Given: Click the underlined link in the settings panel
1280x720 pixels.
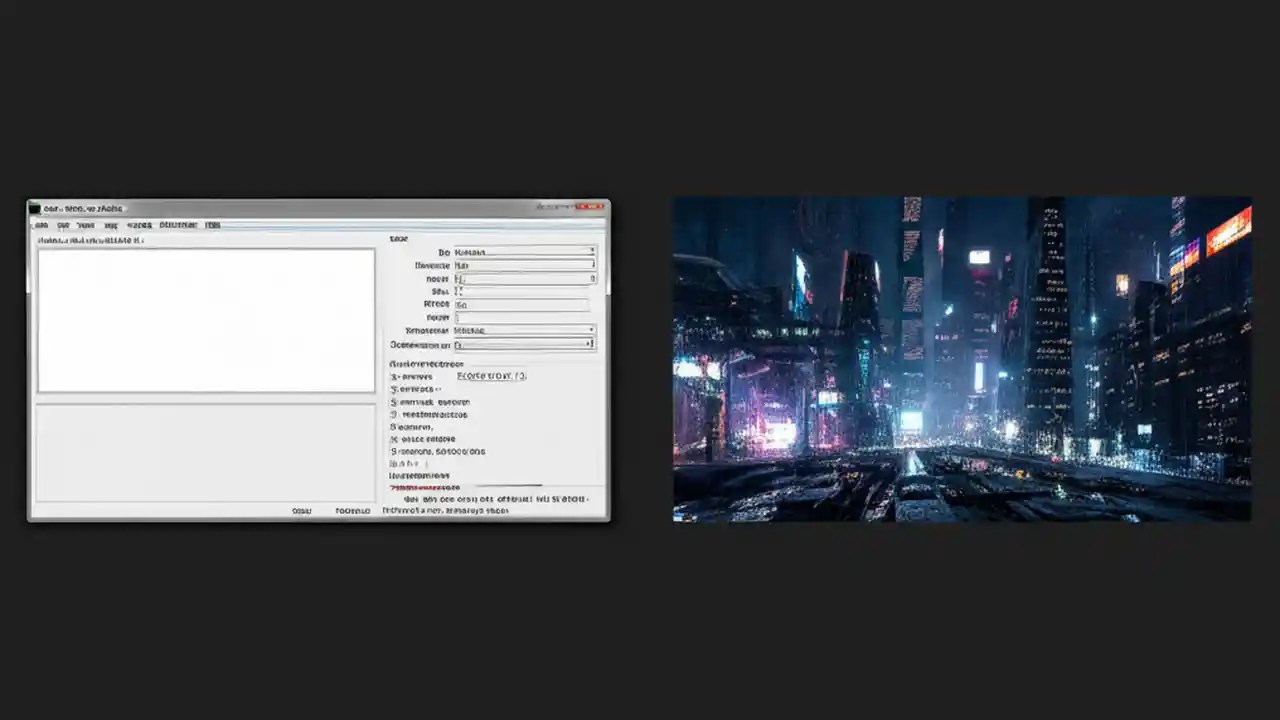Looking at the screenshot, I should [490, 376].
